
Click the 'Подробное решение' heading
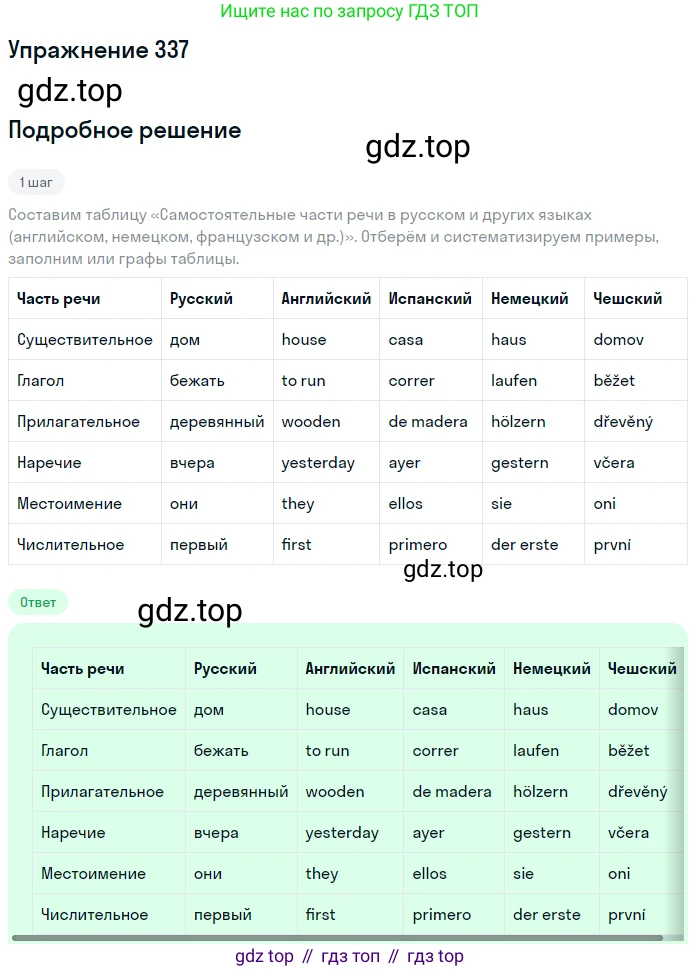point(124,130)
